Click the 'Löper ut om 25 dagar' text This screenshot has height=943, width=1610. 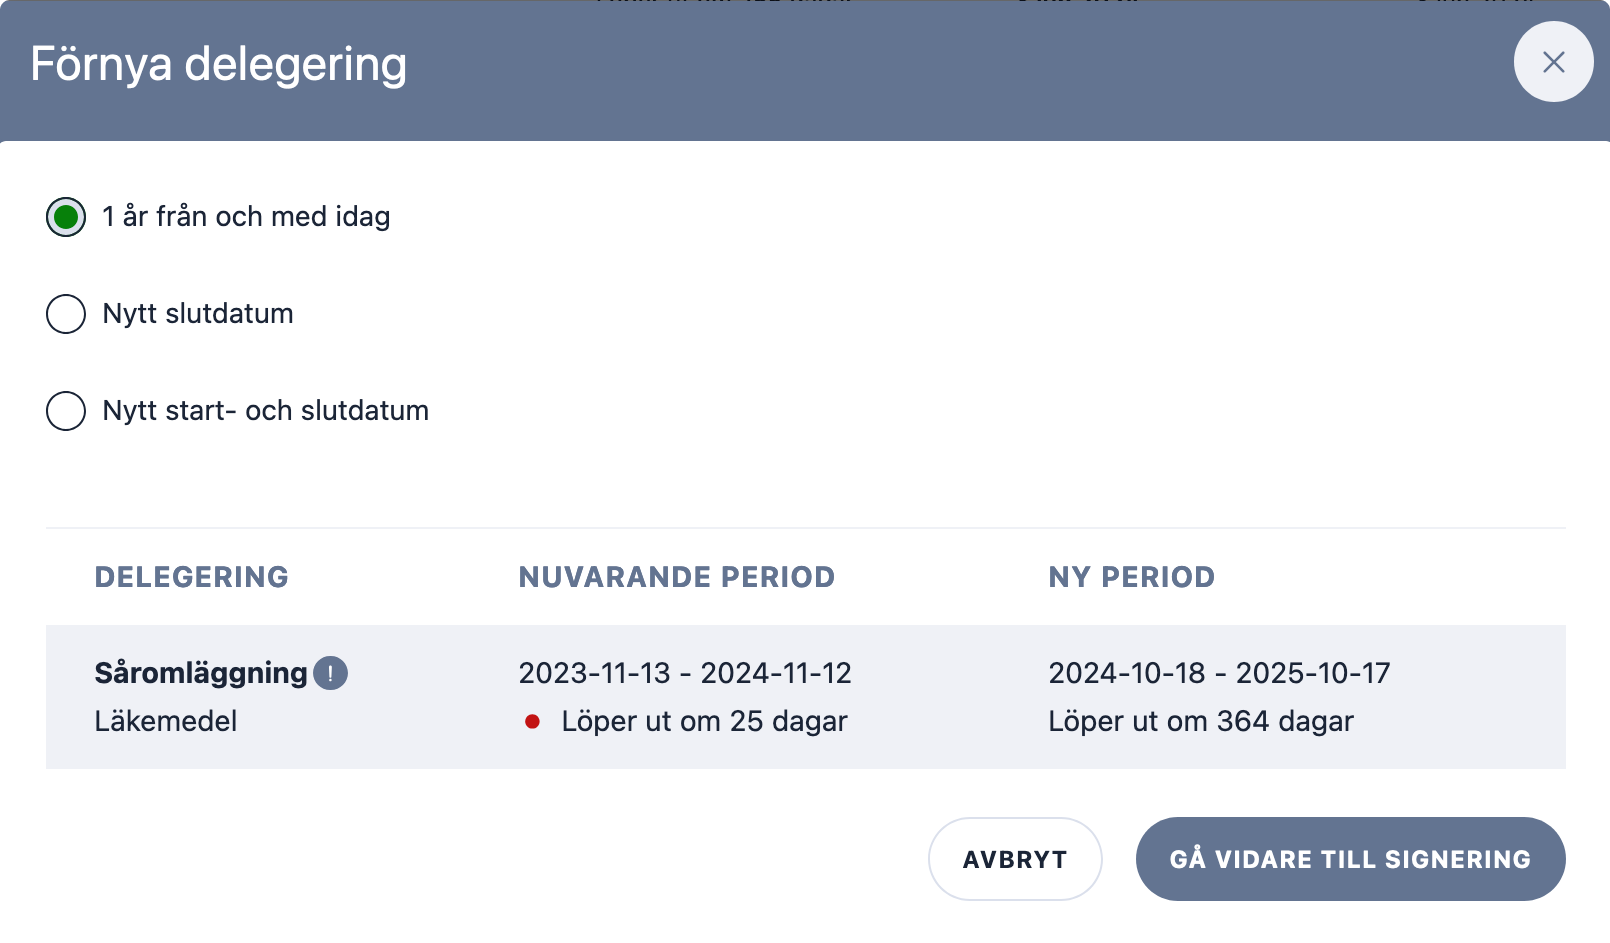(704, 721)
